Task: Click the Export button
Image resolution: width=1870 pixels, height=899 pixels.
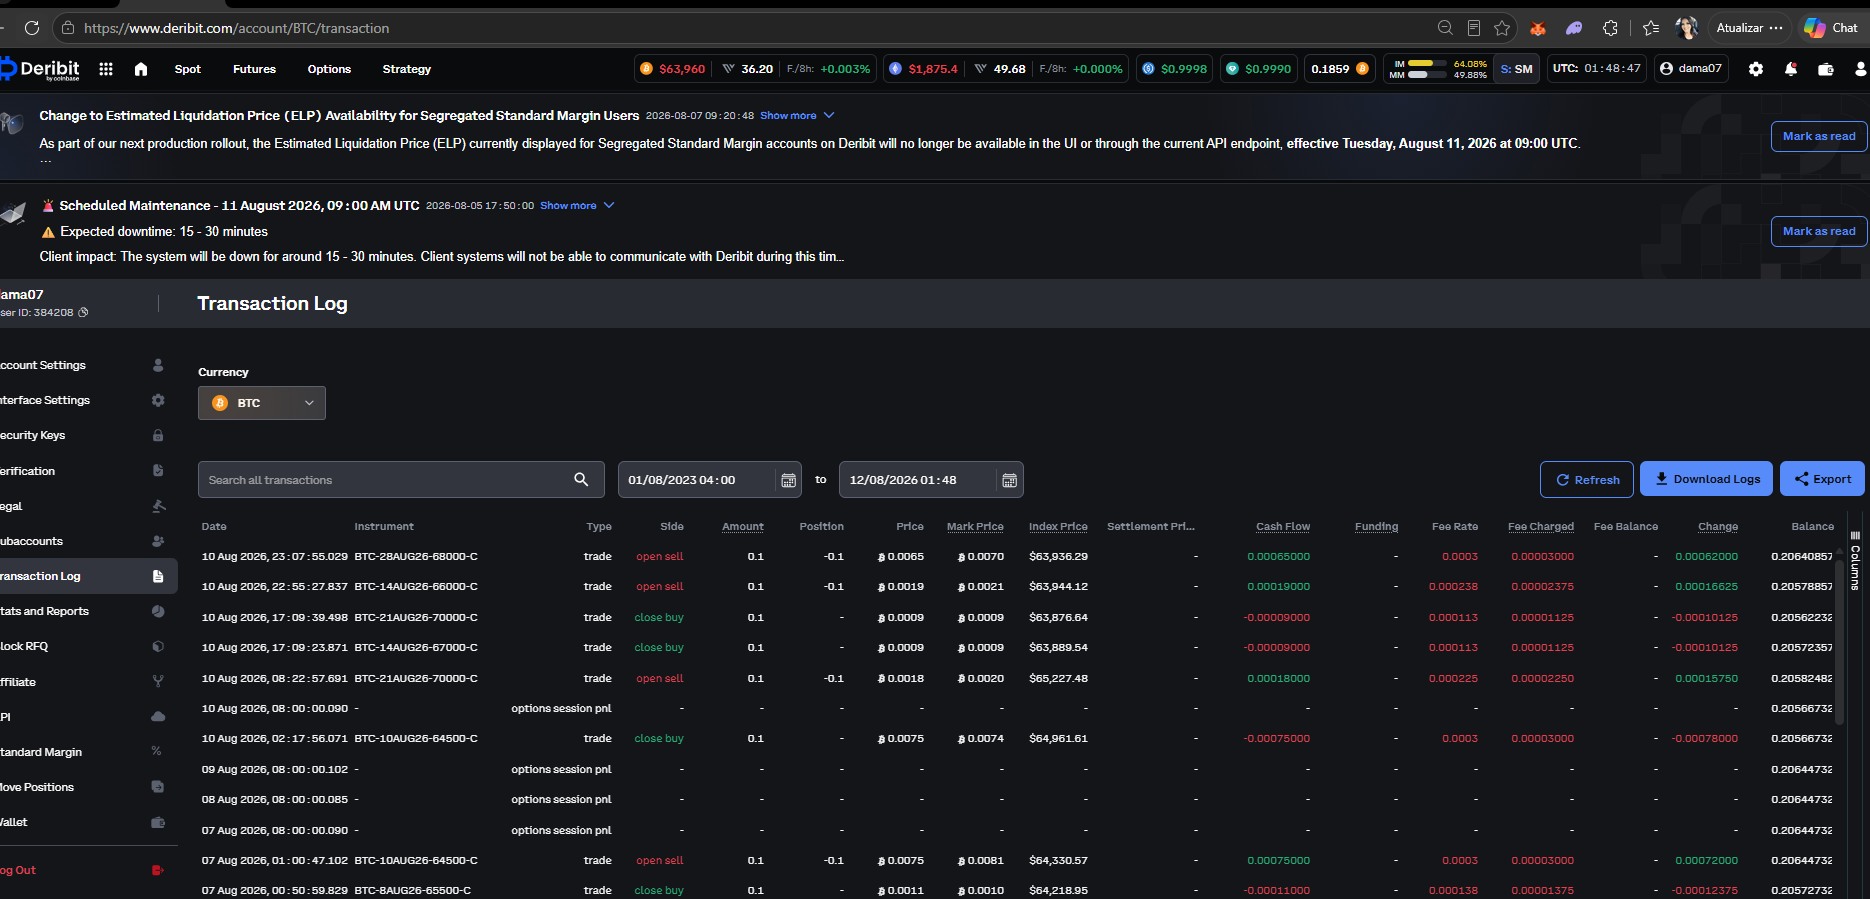Action: [1822, 479]
